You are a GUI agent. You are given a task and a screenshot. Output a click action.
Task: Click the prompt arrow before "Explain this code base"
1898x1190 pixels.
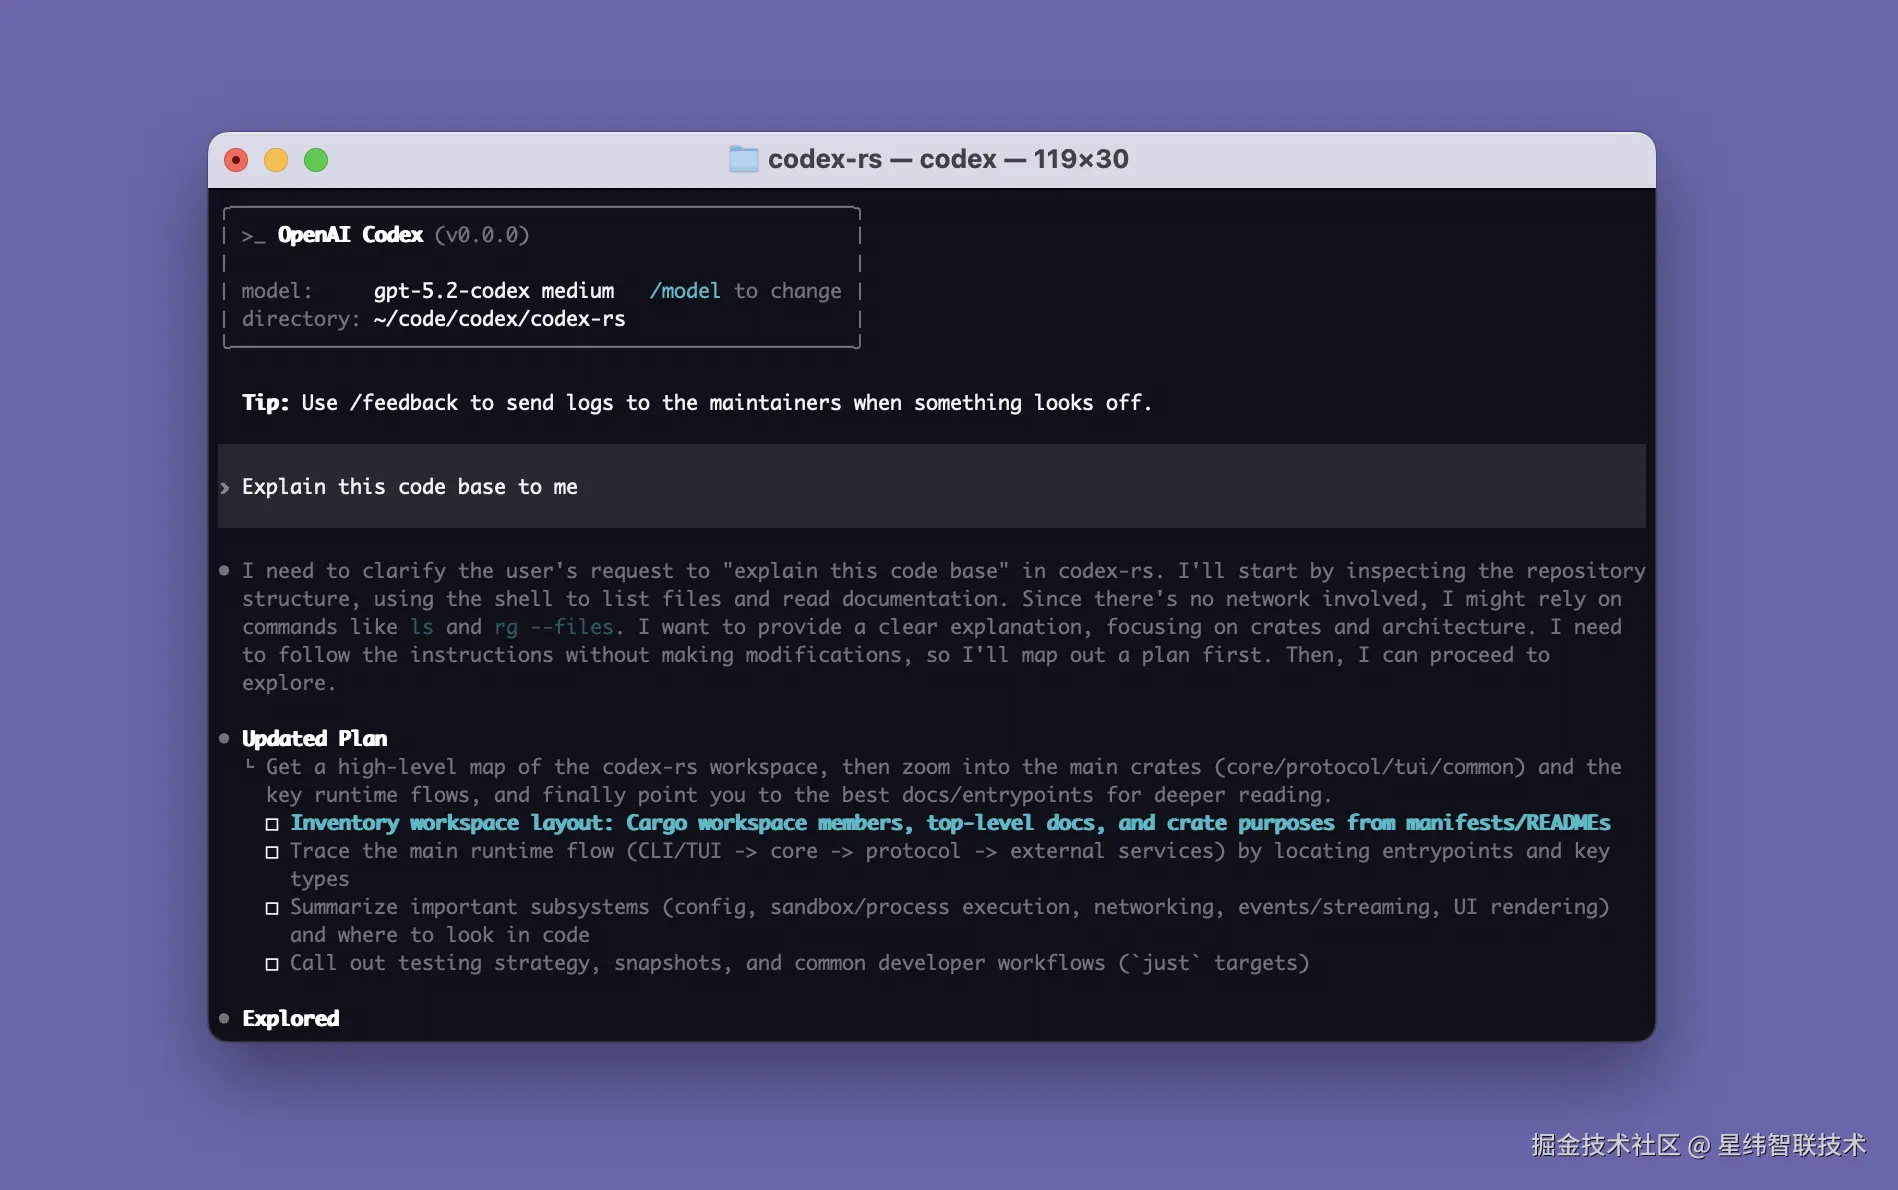[x=226, y=488]
